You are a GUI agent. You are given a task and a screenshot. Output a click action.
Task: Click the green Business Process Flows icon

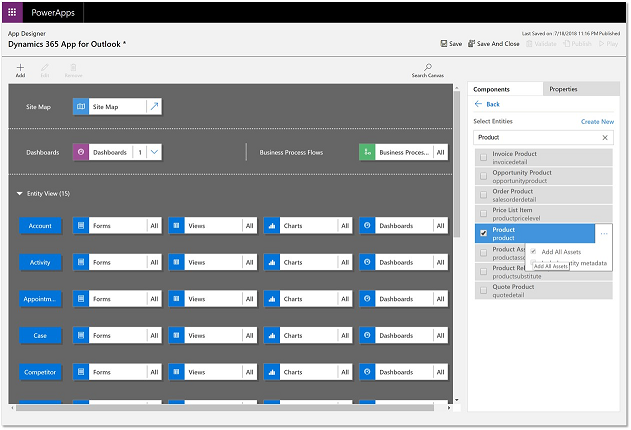pos(367,152)
